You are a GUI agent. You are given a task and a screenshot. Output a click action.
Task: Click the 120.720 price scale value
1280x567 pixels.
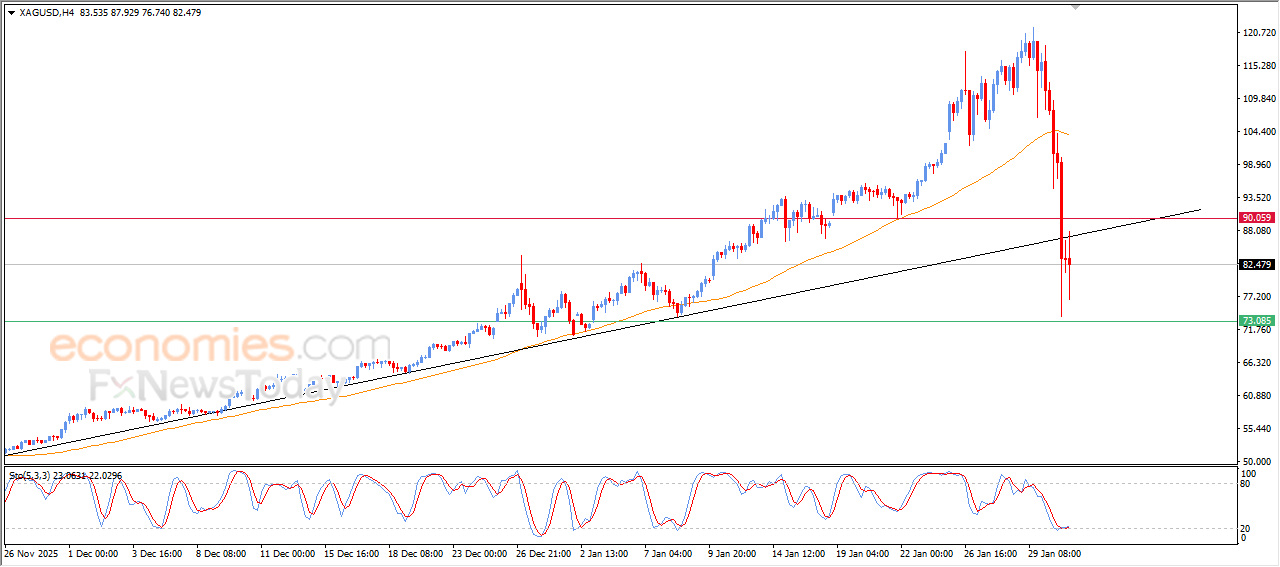click(x=1258, y=33)
